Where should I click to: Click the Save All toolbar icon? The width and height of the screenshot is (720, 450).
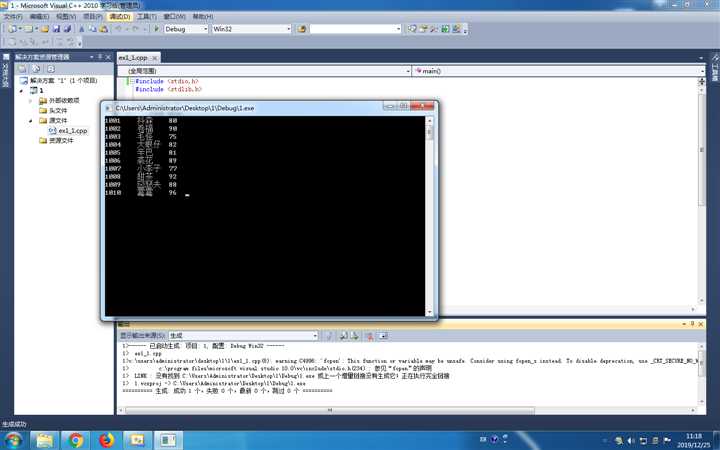click(67, 29)
